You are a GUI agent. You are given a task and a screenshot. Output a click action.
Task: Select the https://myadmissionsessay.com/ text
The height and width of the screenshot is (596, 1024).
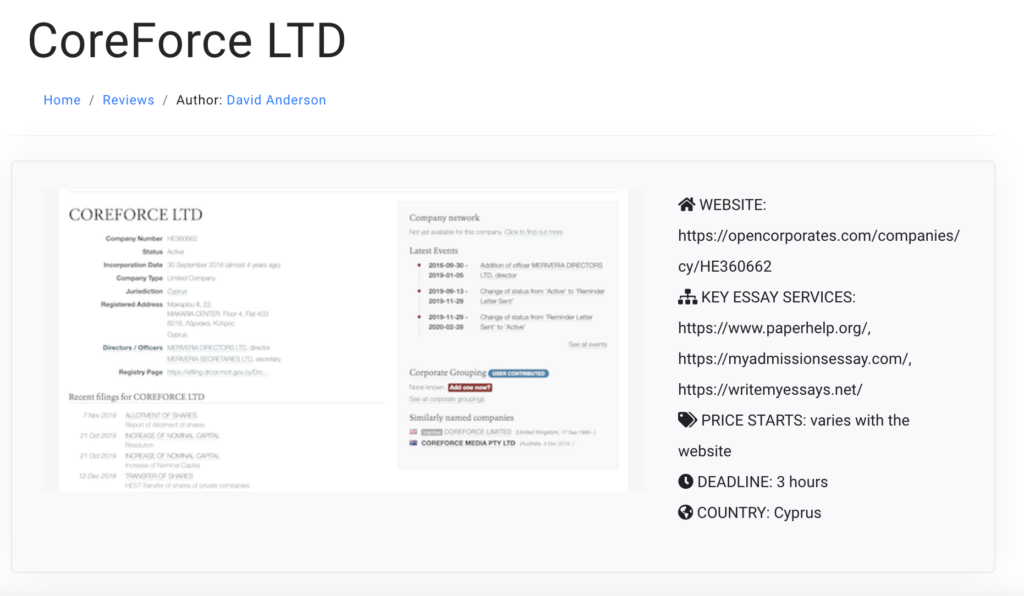click(795, 358)
